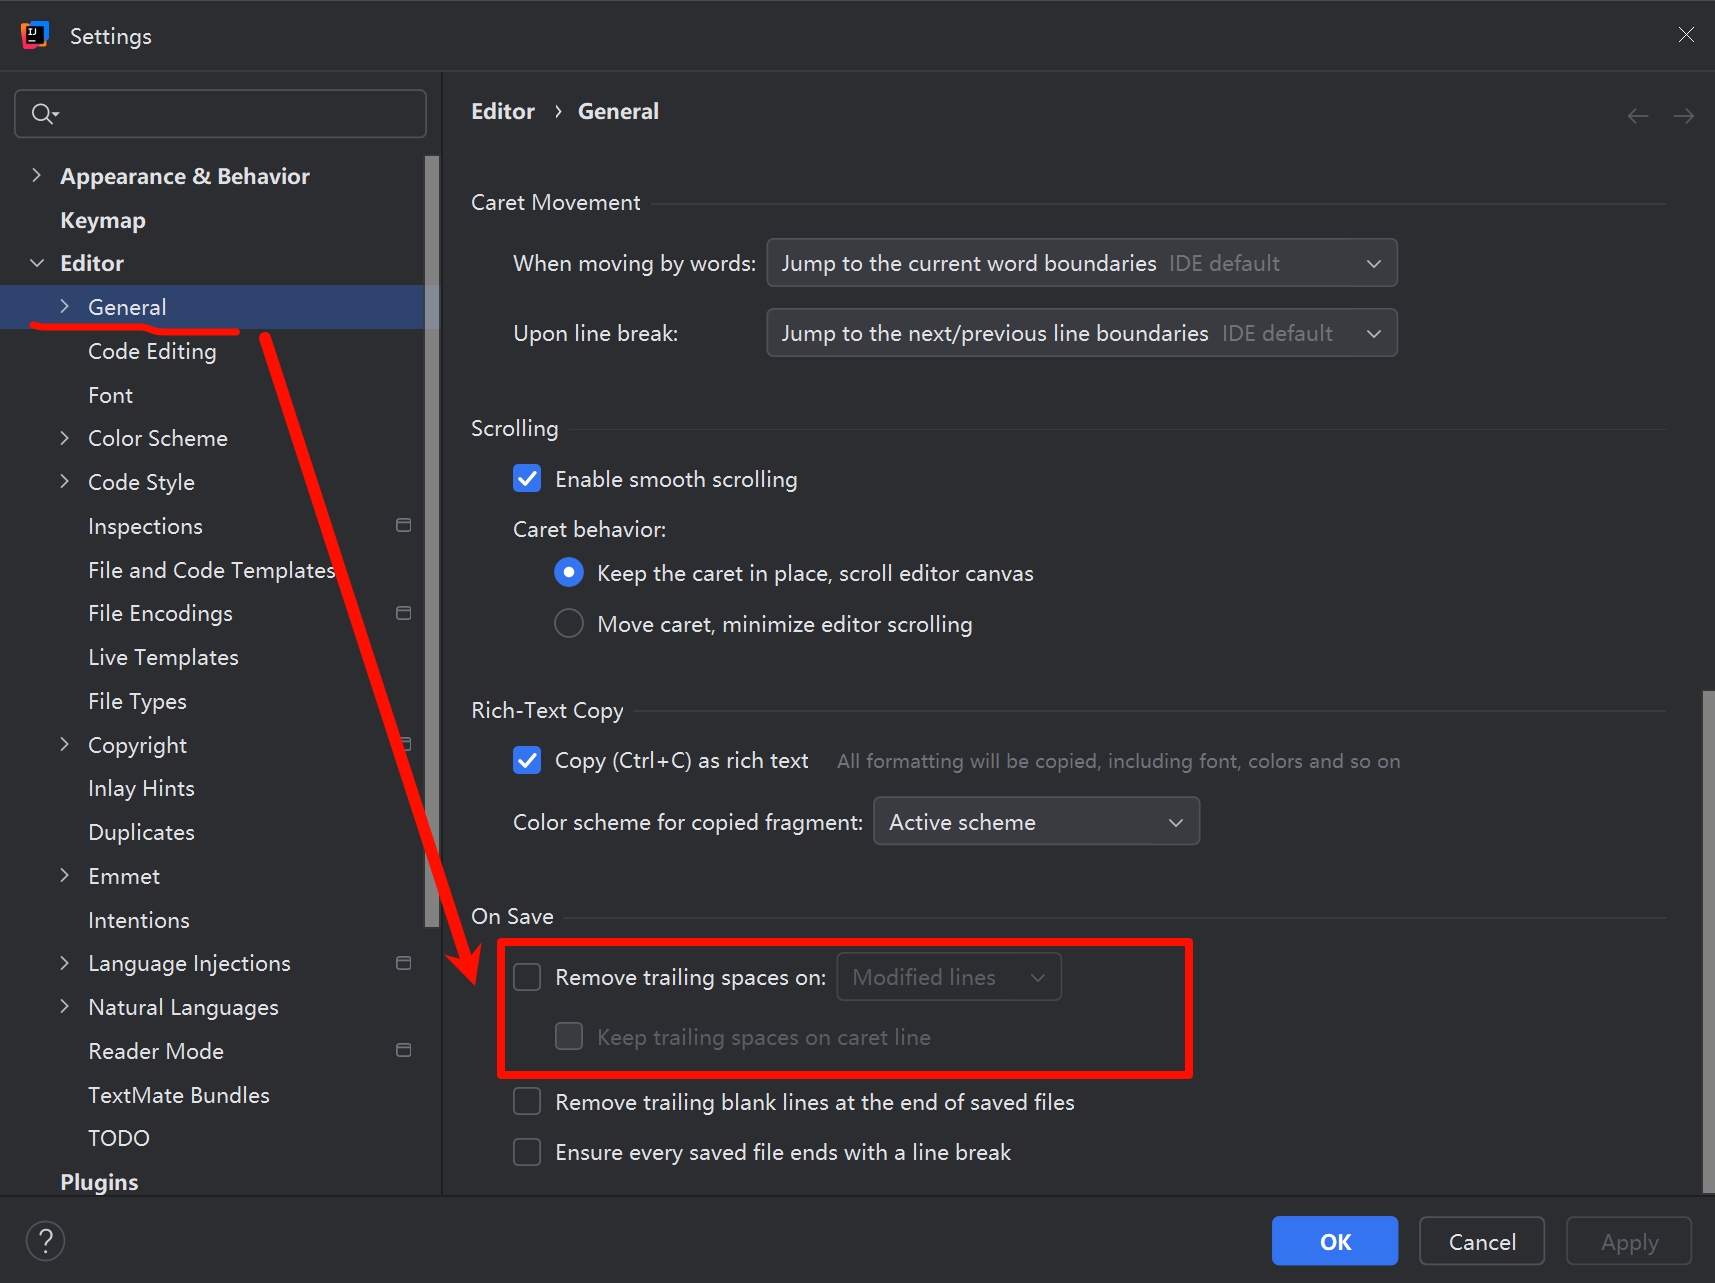Select Move caret, minimize editor scrolling
The image size is (1715, 1283).
tap(569, 624)
